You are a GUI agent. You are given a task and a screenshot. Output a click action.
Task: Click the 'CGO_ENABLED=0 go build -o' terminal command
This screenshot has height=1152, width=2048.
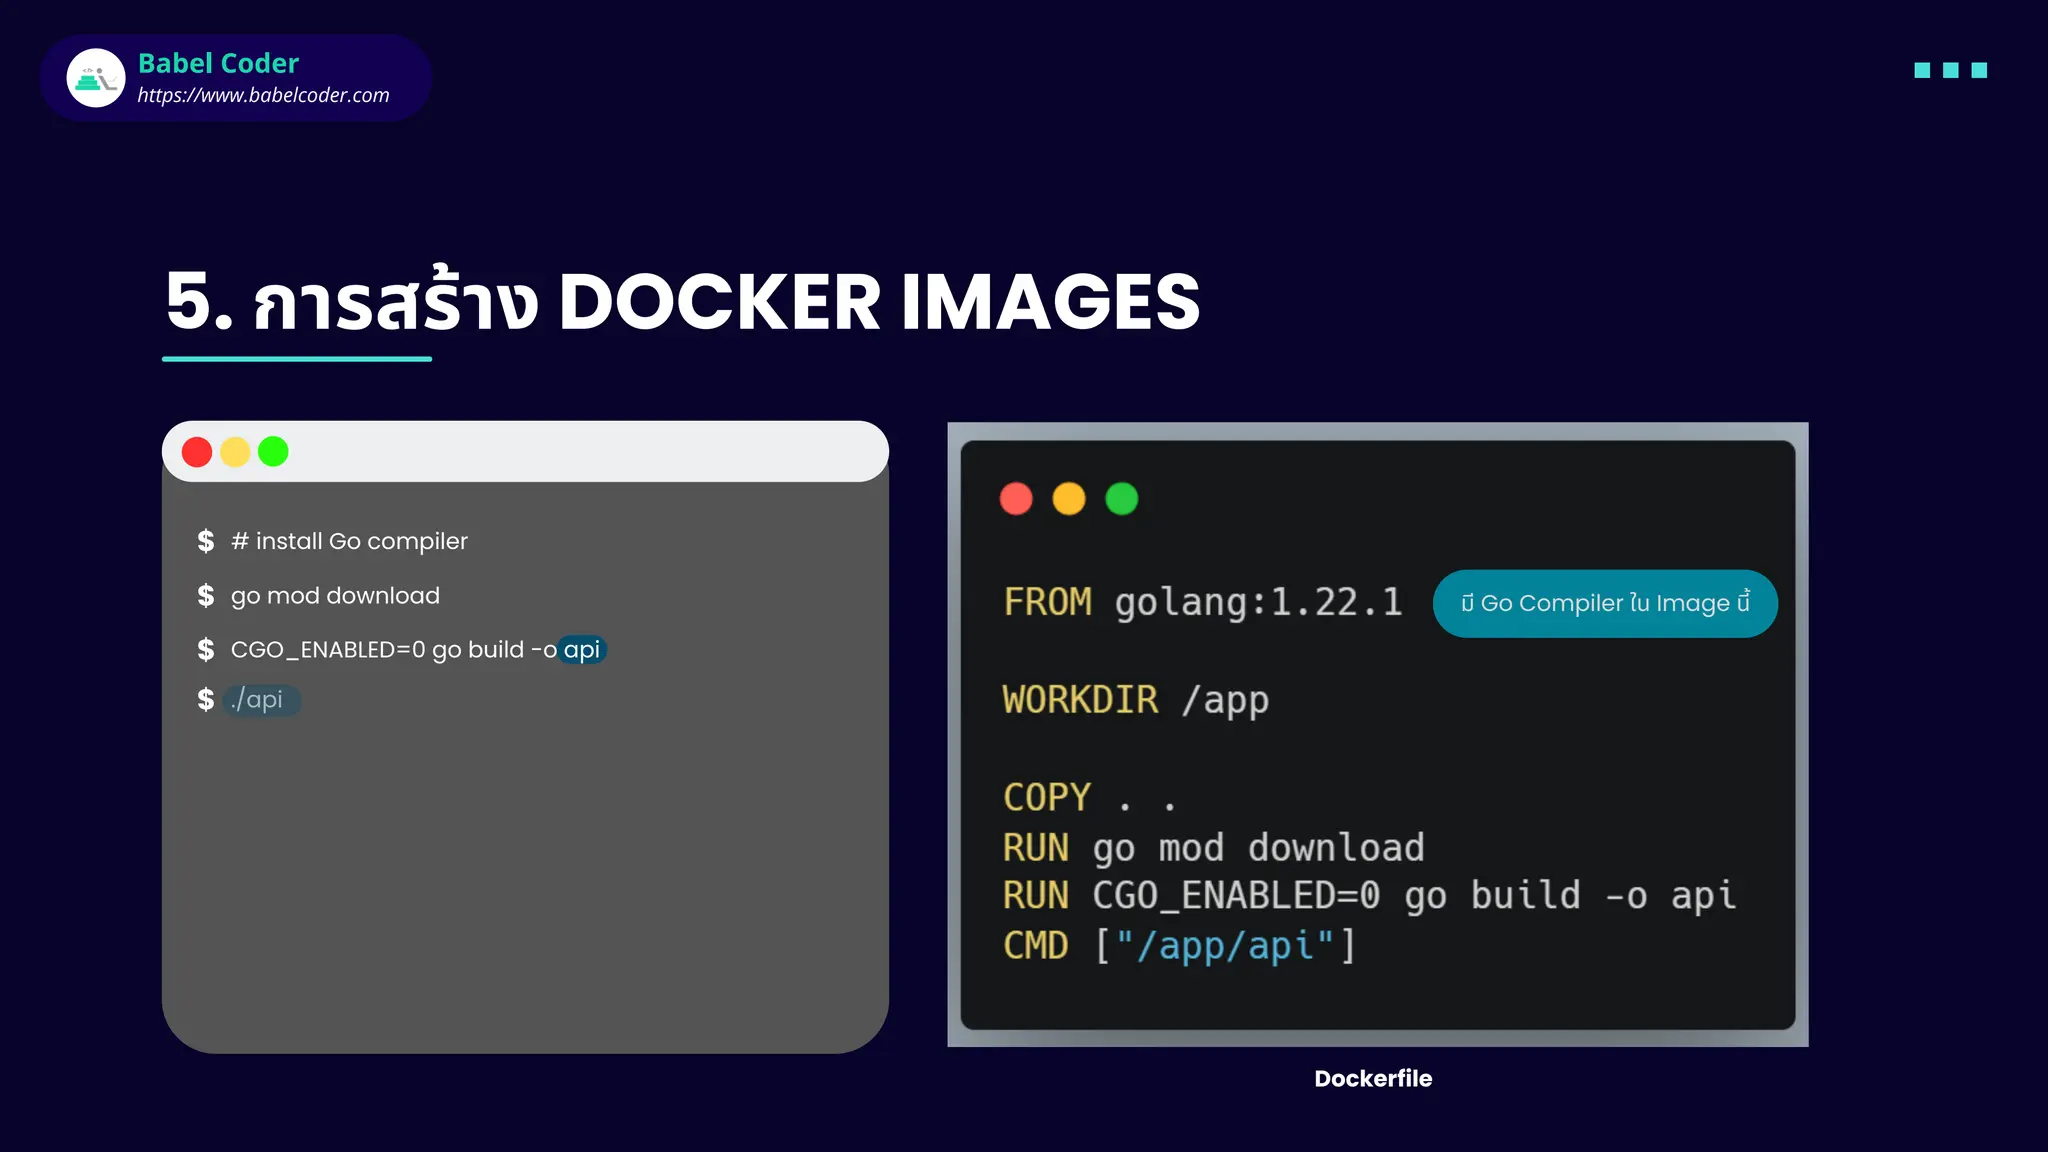[393, 650]
